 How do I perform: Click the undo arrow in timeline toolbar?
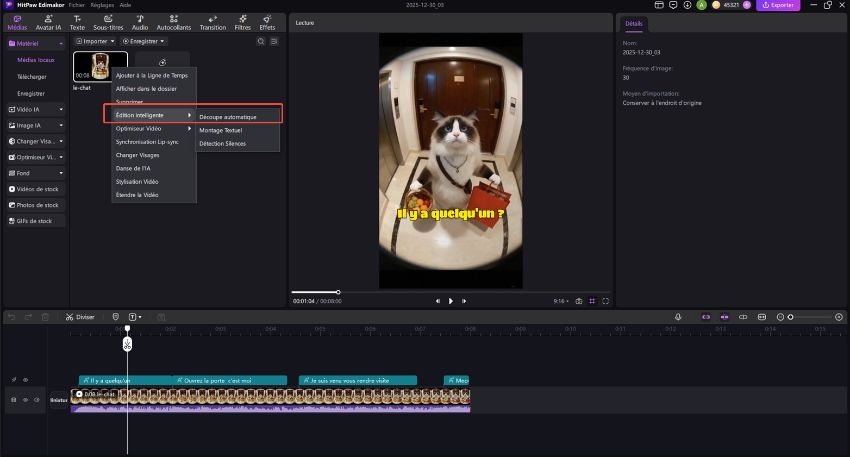pyautogui.click(x=11, y=317)
